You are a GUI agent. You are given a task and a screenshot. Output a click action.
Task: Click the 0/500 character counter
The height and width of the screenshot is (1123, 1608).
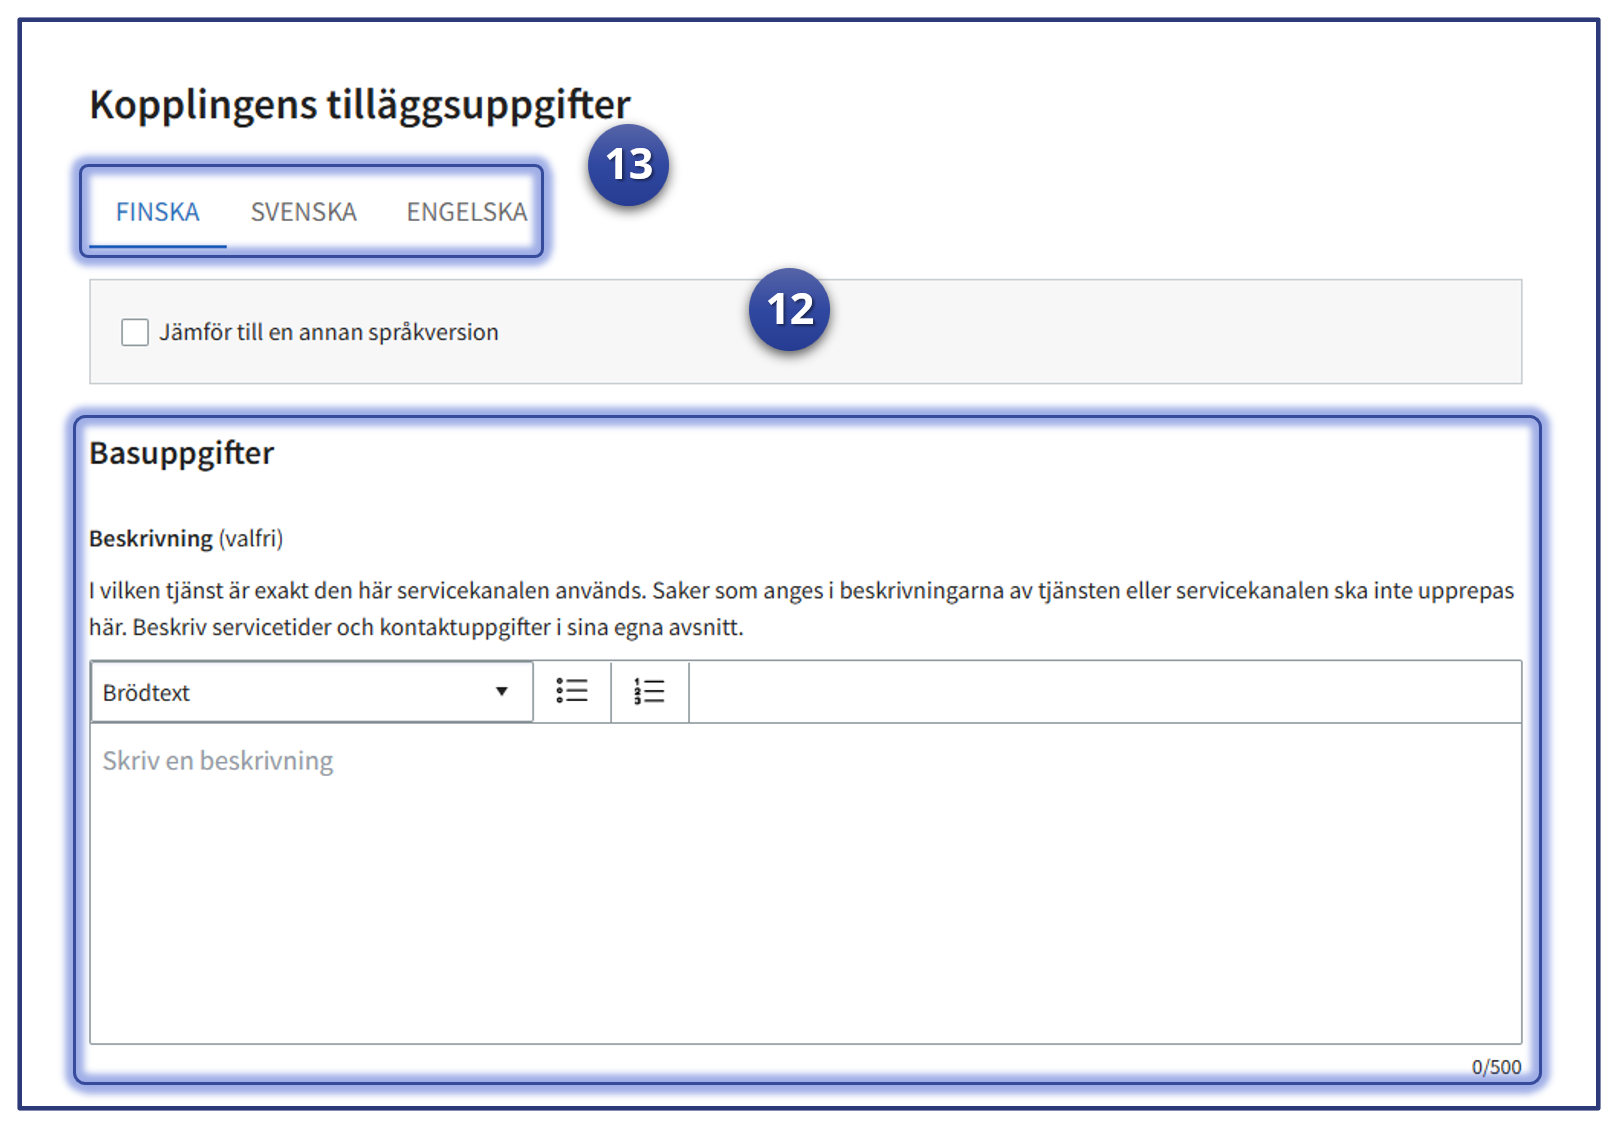[x=1495, y=1067]
